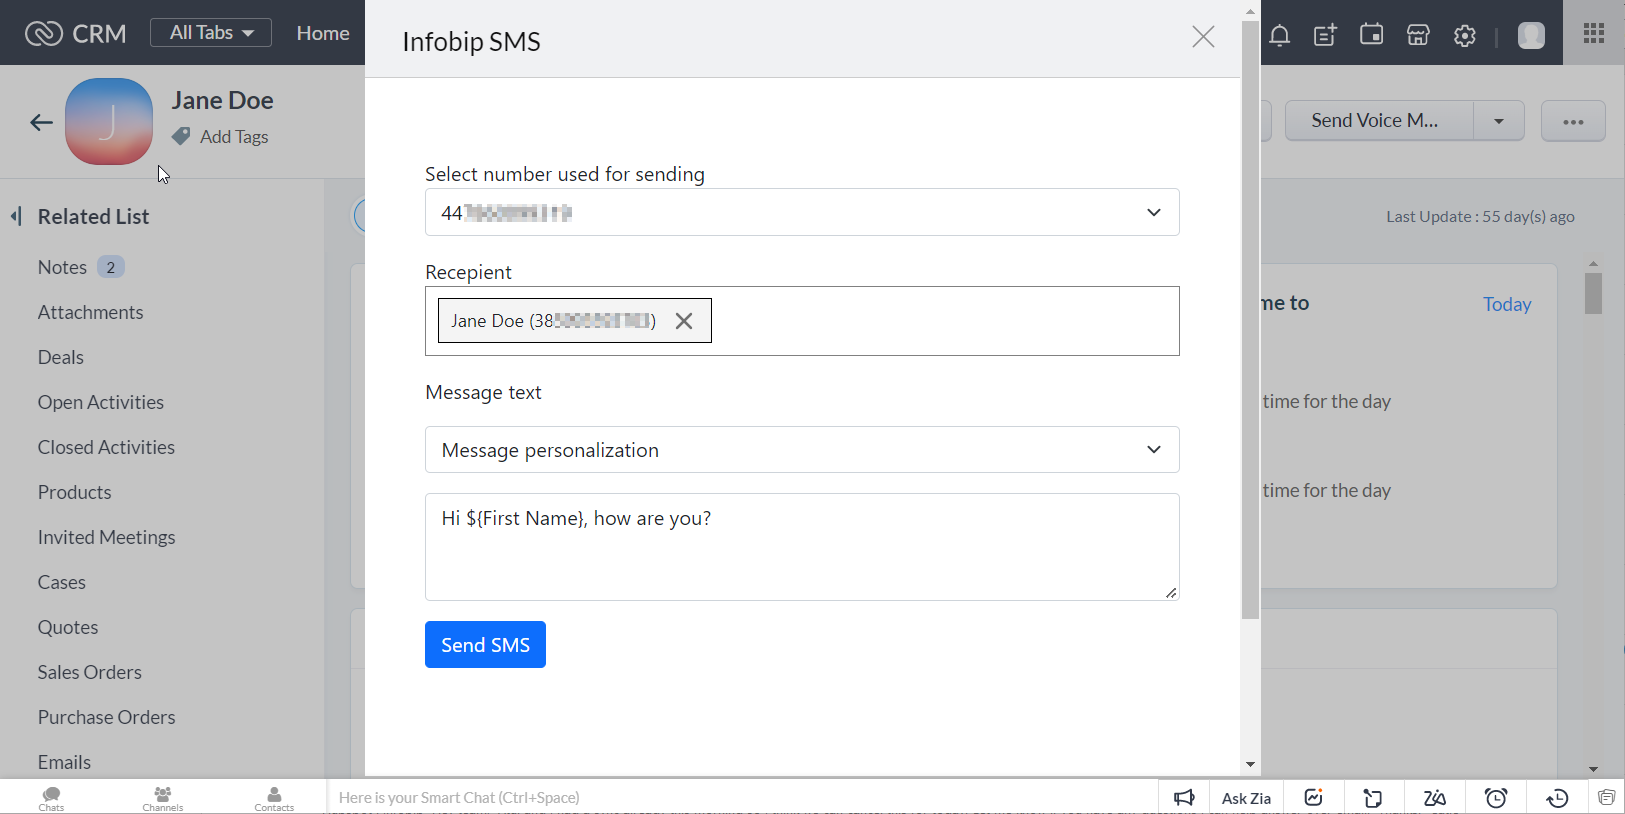Open the marketplace store icon

[1418, 36]
